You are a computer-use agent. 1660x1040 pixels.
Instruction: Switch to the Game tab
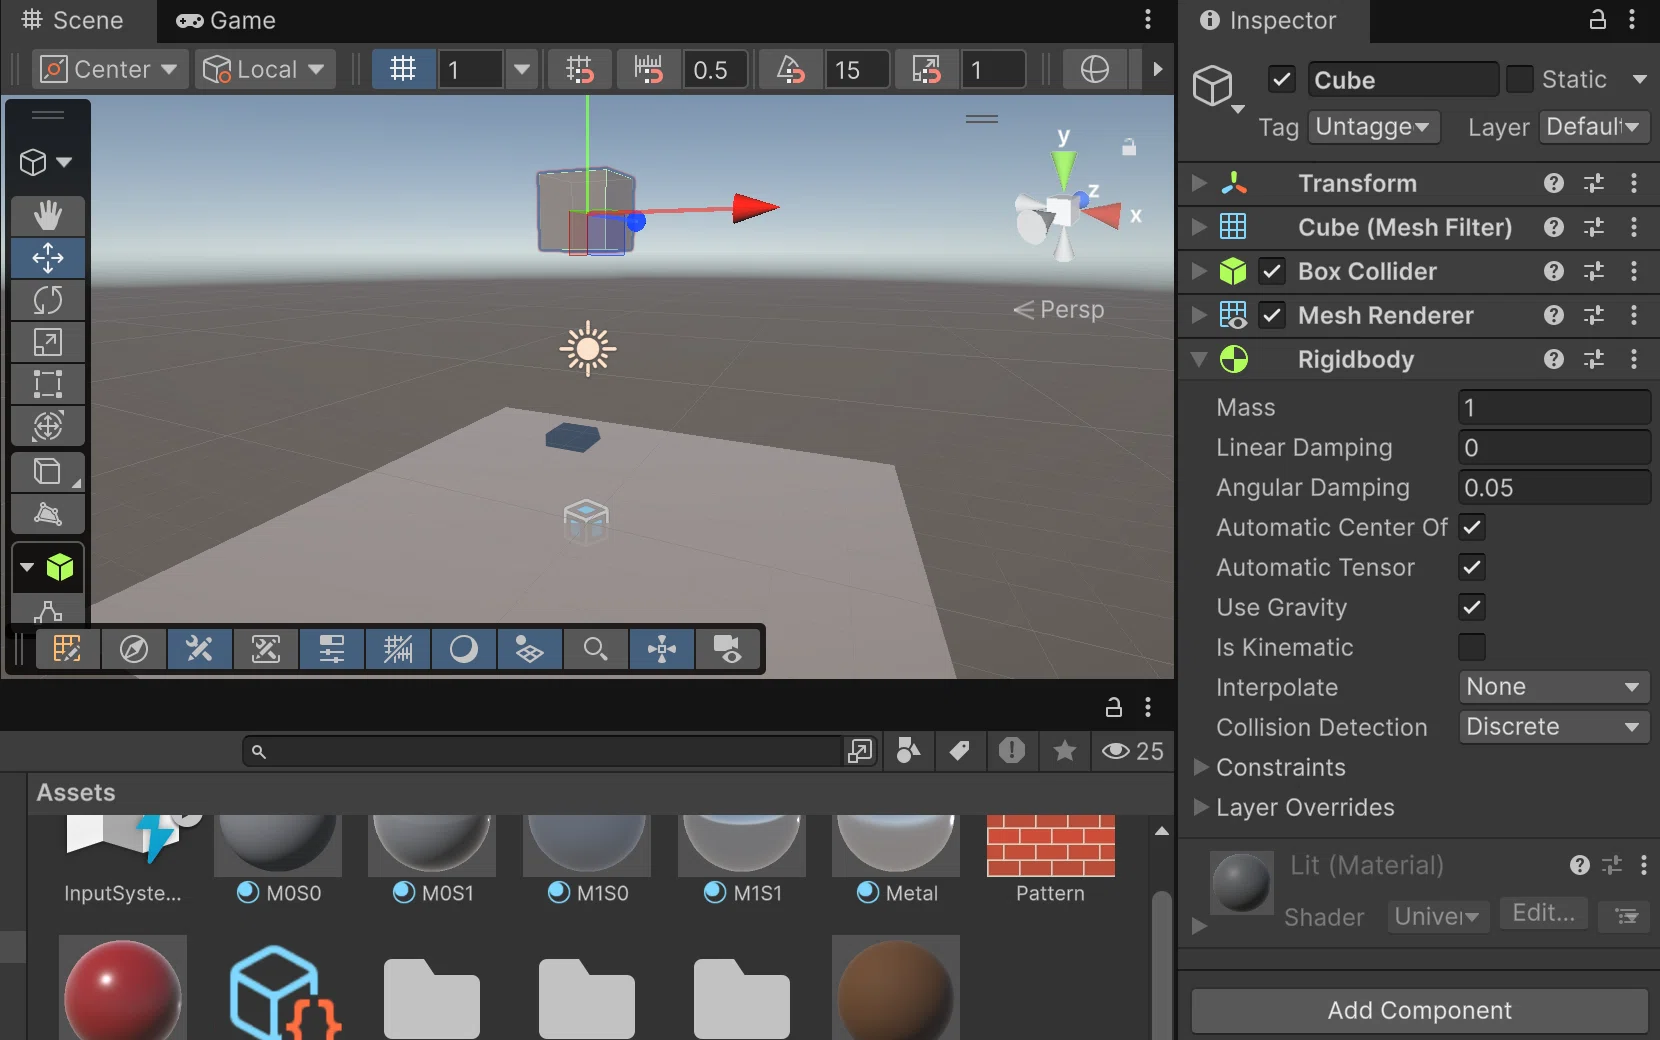point(226,20)
